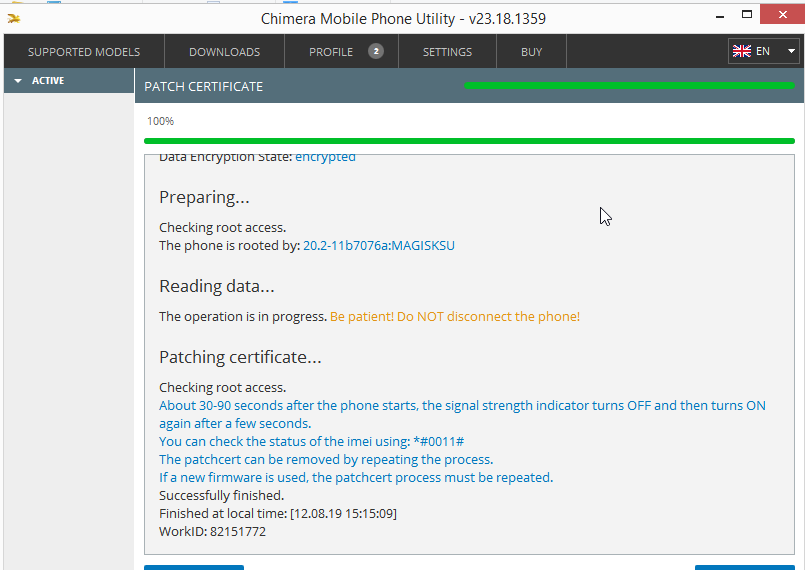This screenshot has width=805, height=570.
Task: Click the finished local time line
Action: (278, 513)
